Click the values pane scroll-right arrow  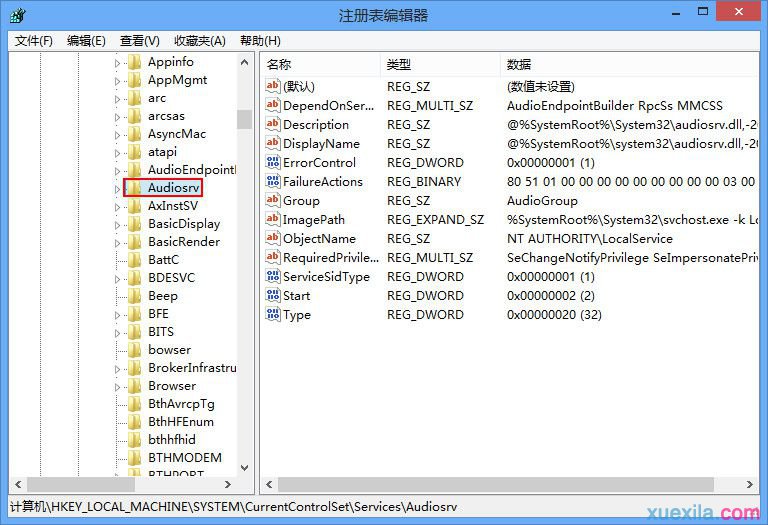tap(749, 484)
